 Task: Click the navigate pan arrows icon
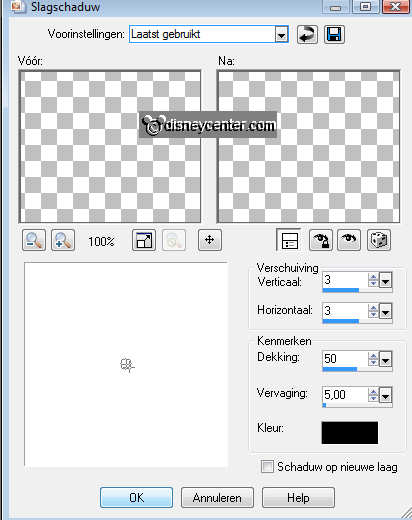tap(210, 240)
